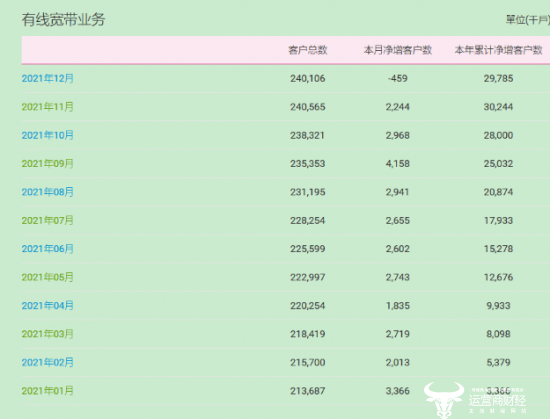Select total customers value 220,254
Viewport: 550px width, 419px height.
[308, 305]
